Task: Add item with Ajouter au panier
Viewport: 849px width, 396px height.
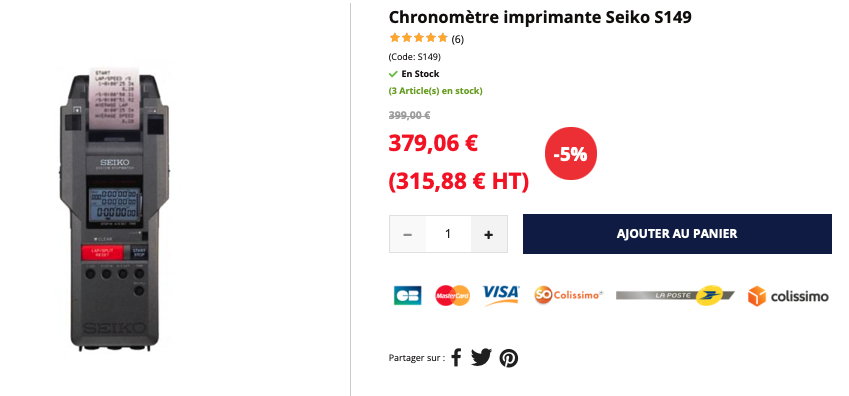Action: pos(677,234)
